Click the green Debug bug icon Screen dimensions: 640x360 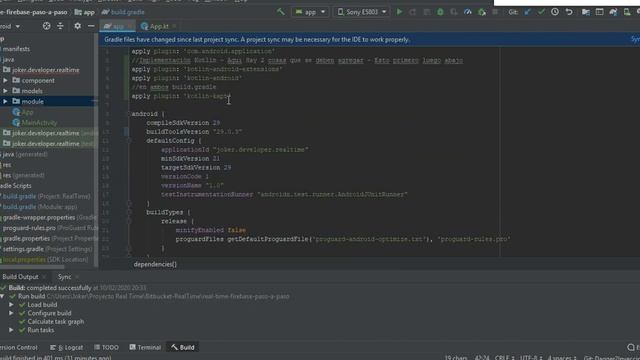coord(440,12)
